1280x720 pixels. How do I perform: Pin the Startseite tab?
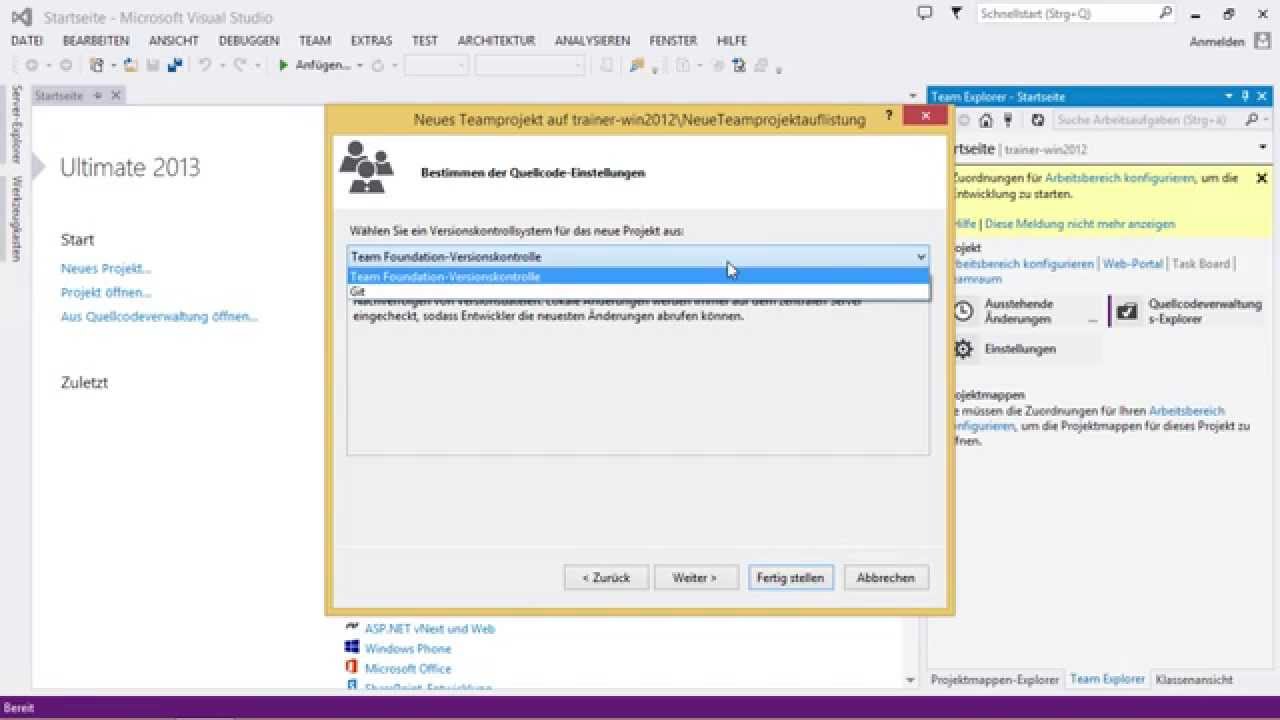tap(98, 95)
